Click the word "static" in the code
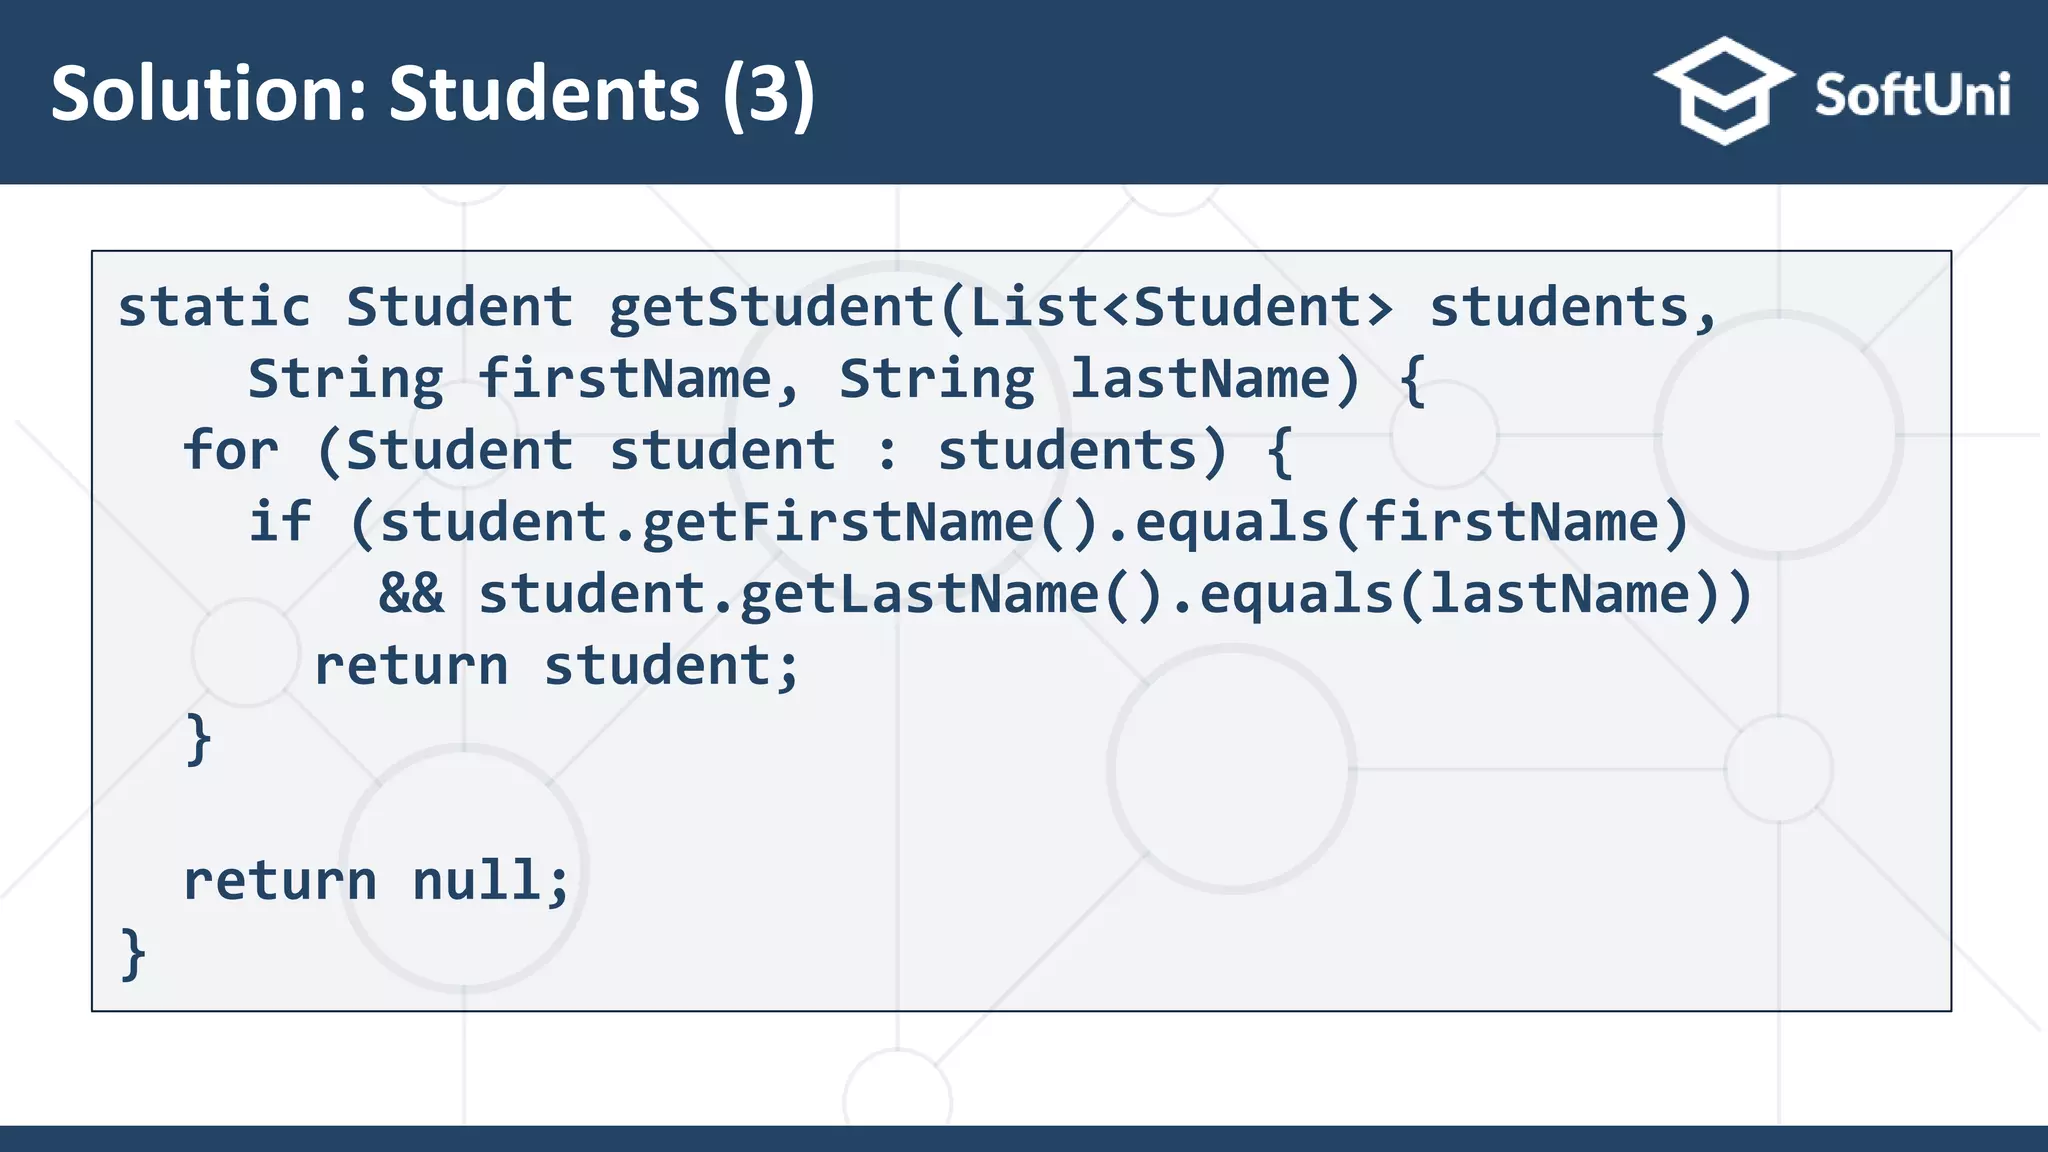This screenshot has height=1152, width=2048. (x=214, y=306)
